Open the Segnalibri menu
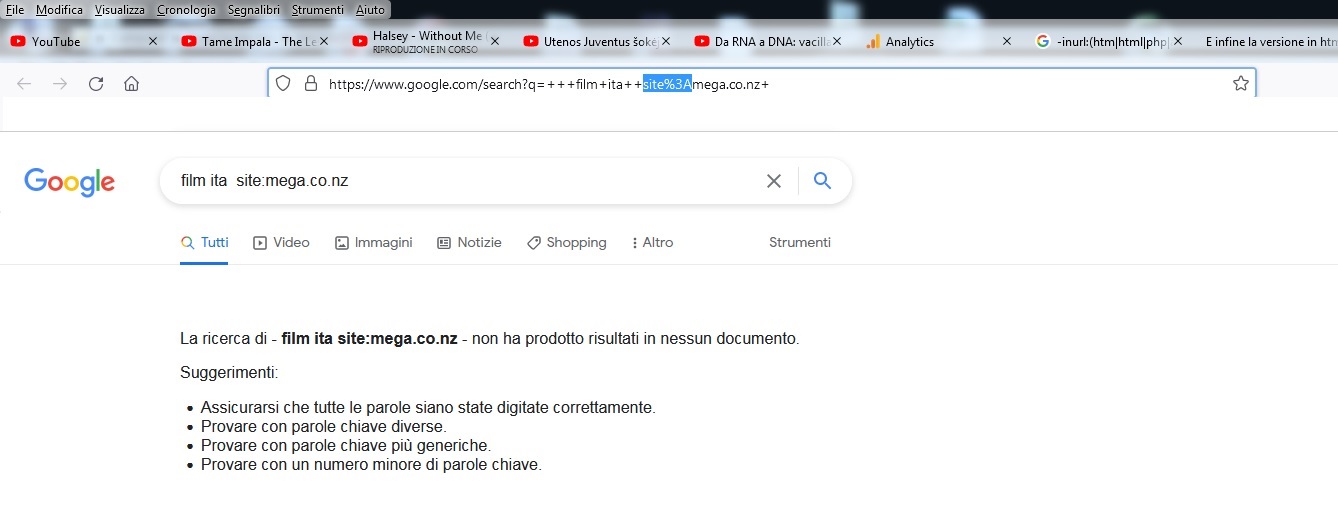 tap(255, 9)
